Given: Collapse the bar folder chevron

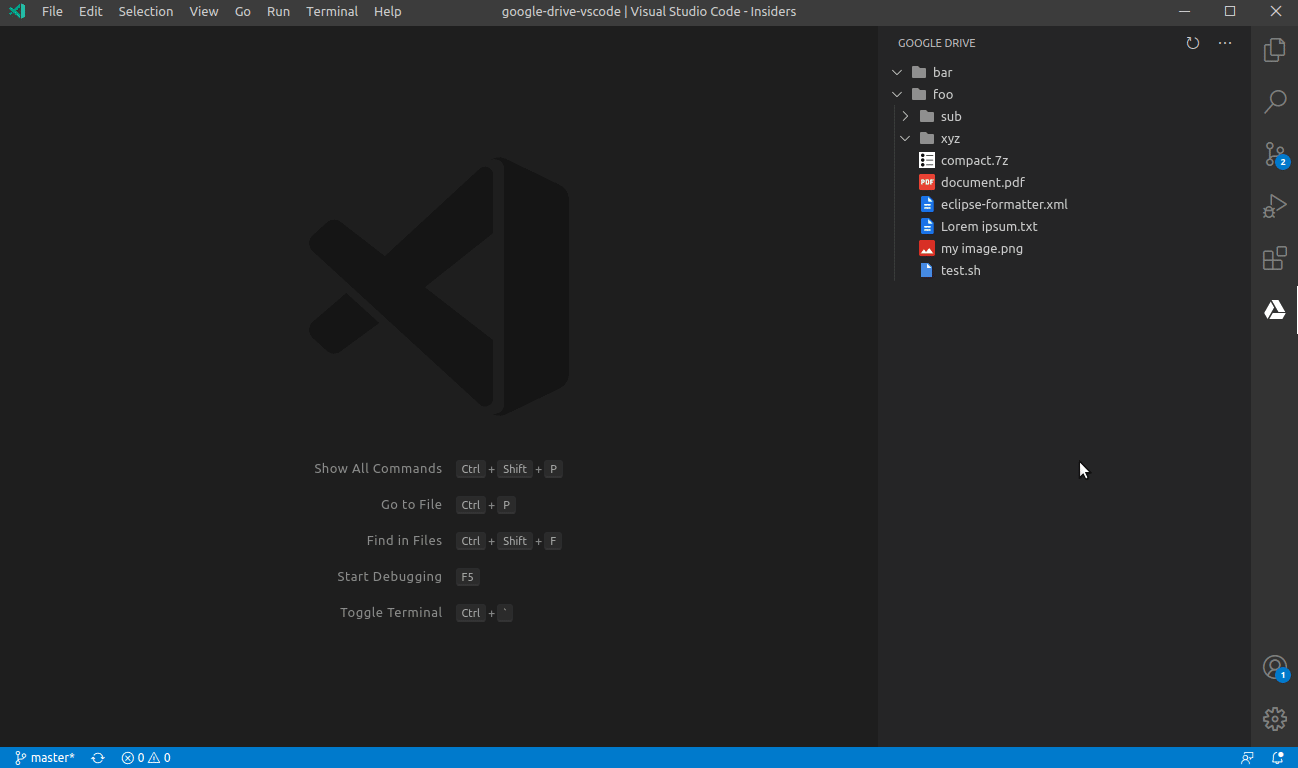Looking at the screenshot, I should [x=897, y=72].
